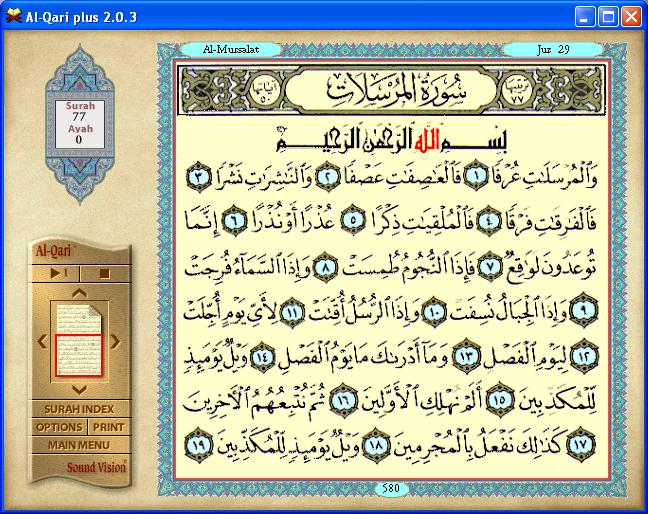Select ayah marker 3

[x=199, y=177]
